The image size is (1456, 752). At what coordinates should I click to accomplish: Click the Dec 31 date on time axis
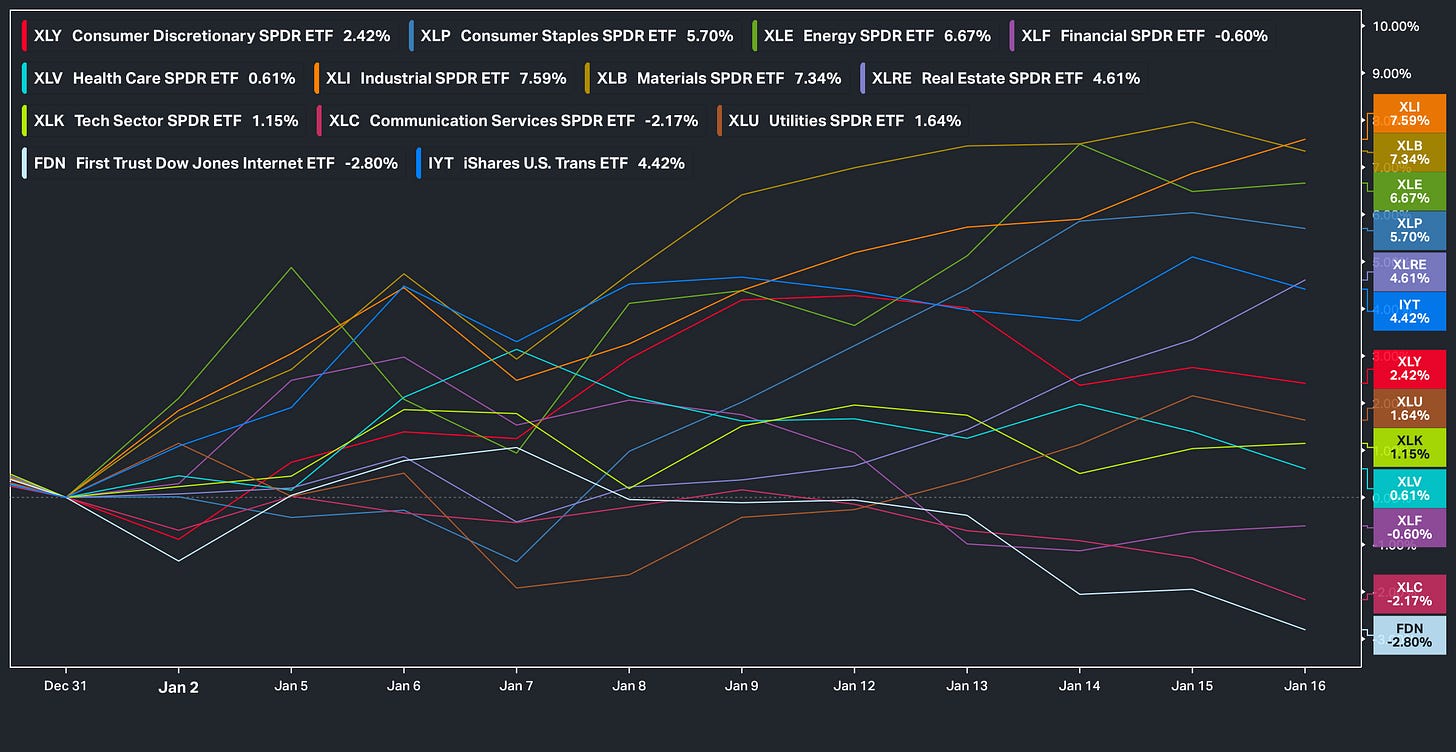pos(66,686)
